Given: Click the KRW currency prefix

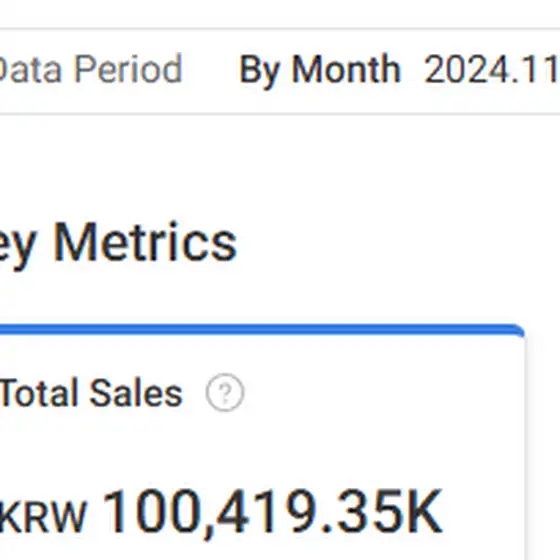Looking at the screenshot, I should click(x=43, y=517).
